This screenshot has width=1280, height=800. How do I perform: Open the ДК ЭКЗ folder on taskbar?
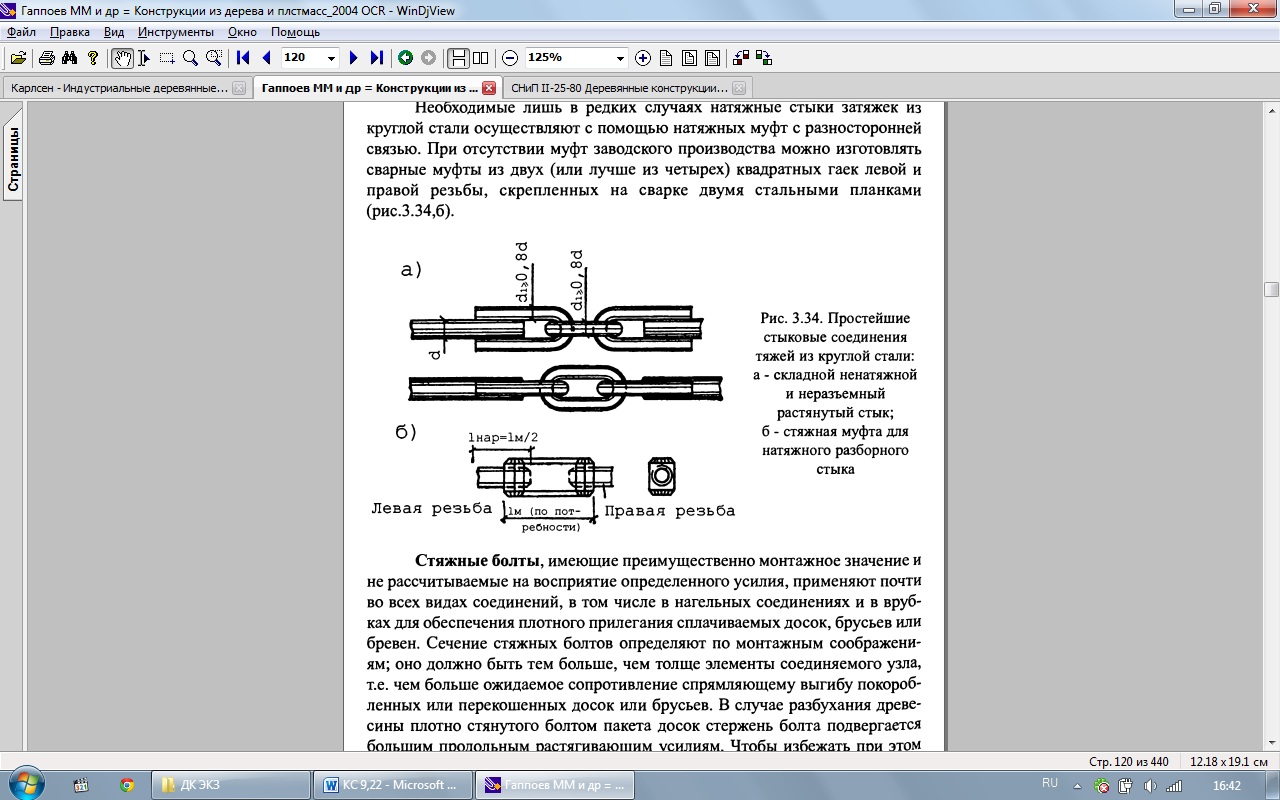(x=229, y=785)
